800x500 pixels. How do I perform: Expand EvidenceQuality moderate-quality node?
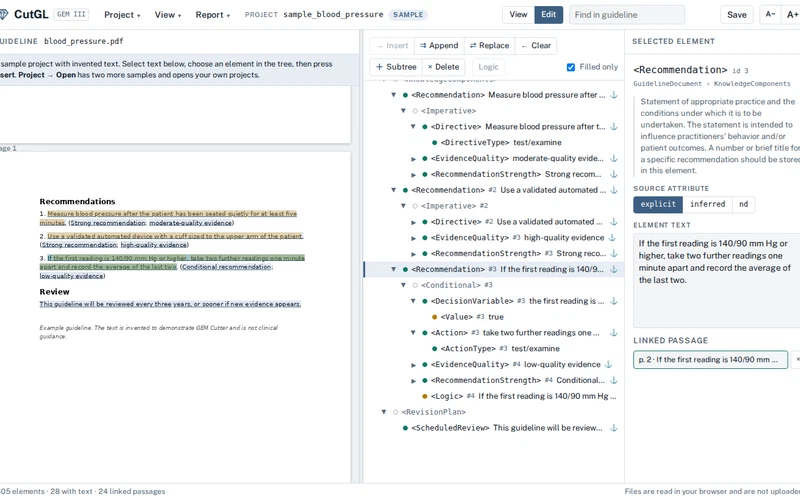click(413, 159)
